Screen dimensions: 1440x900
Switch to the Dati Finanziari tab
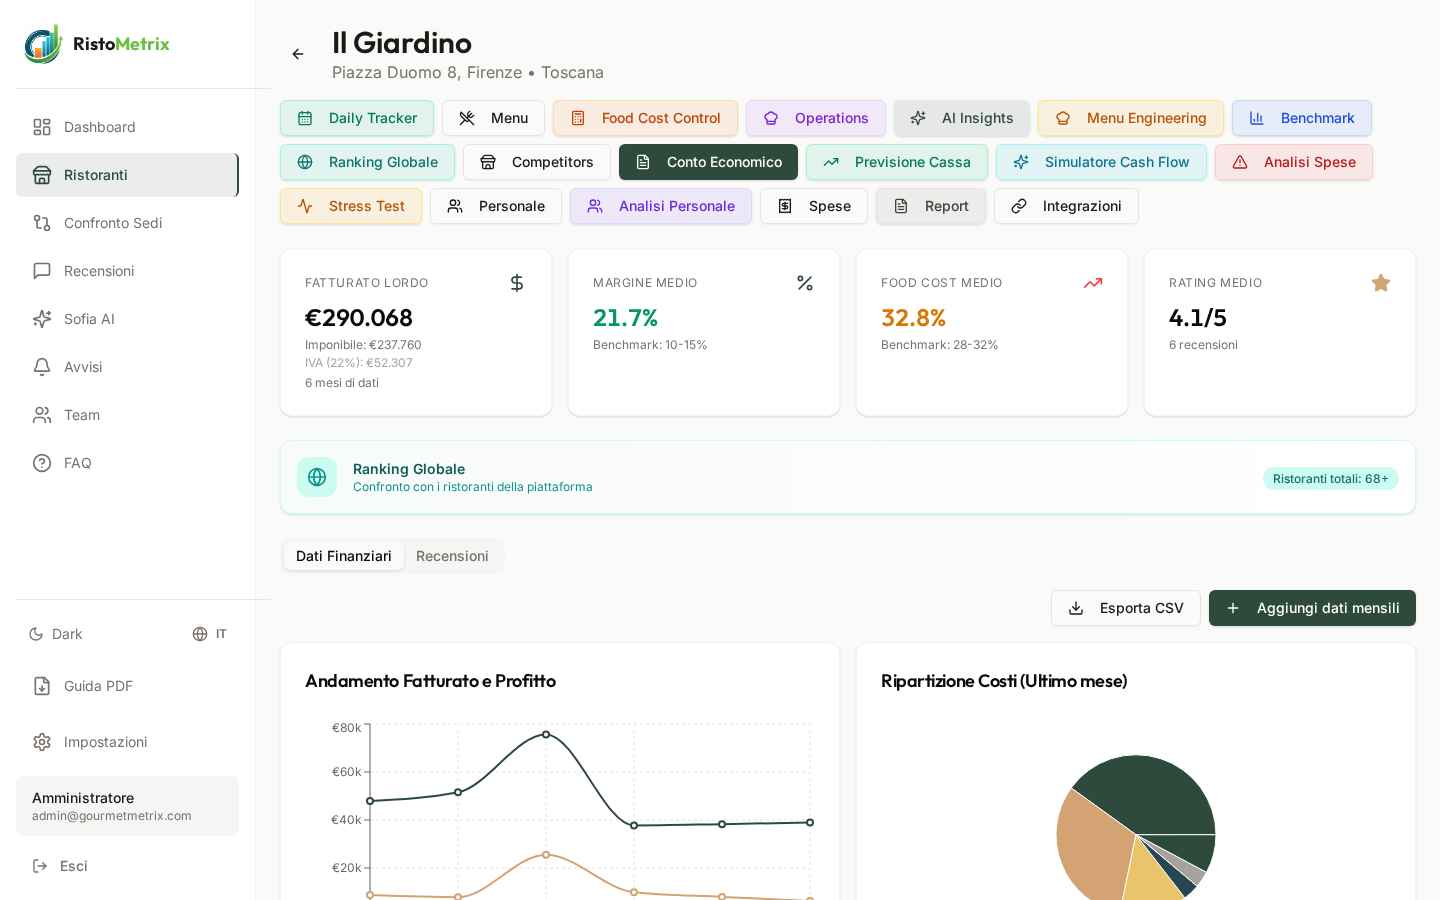coord(344,556)
